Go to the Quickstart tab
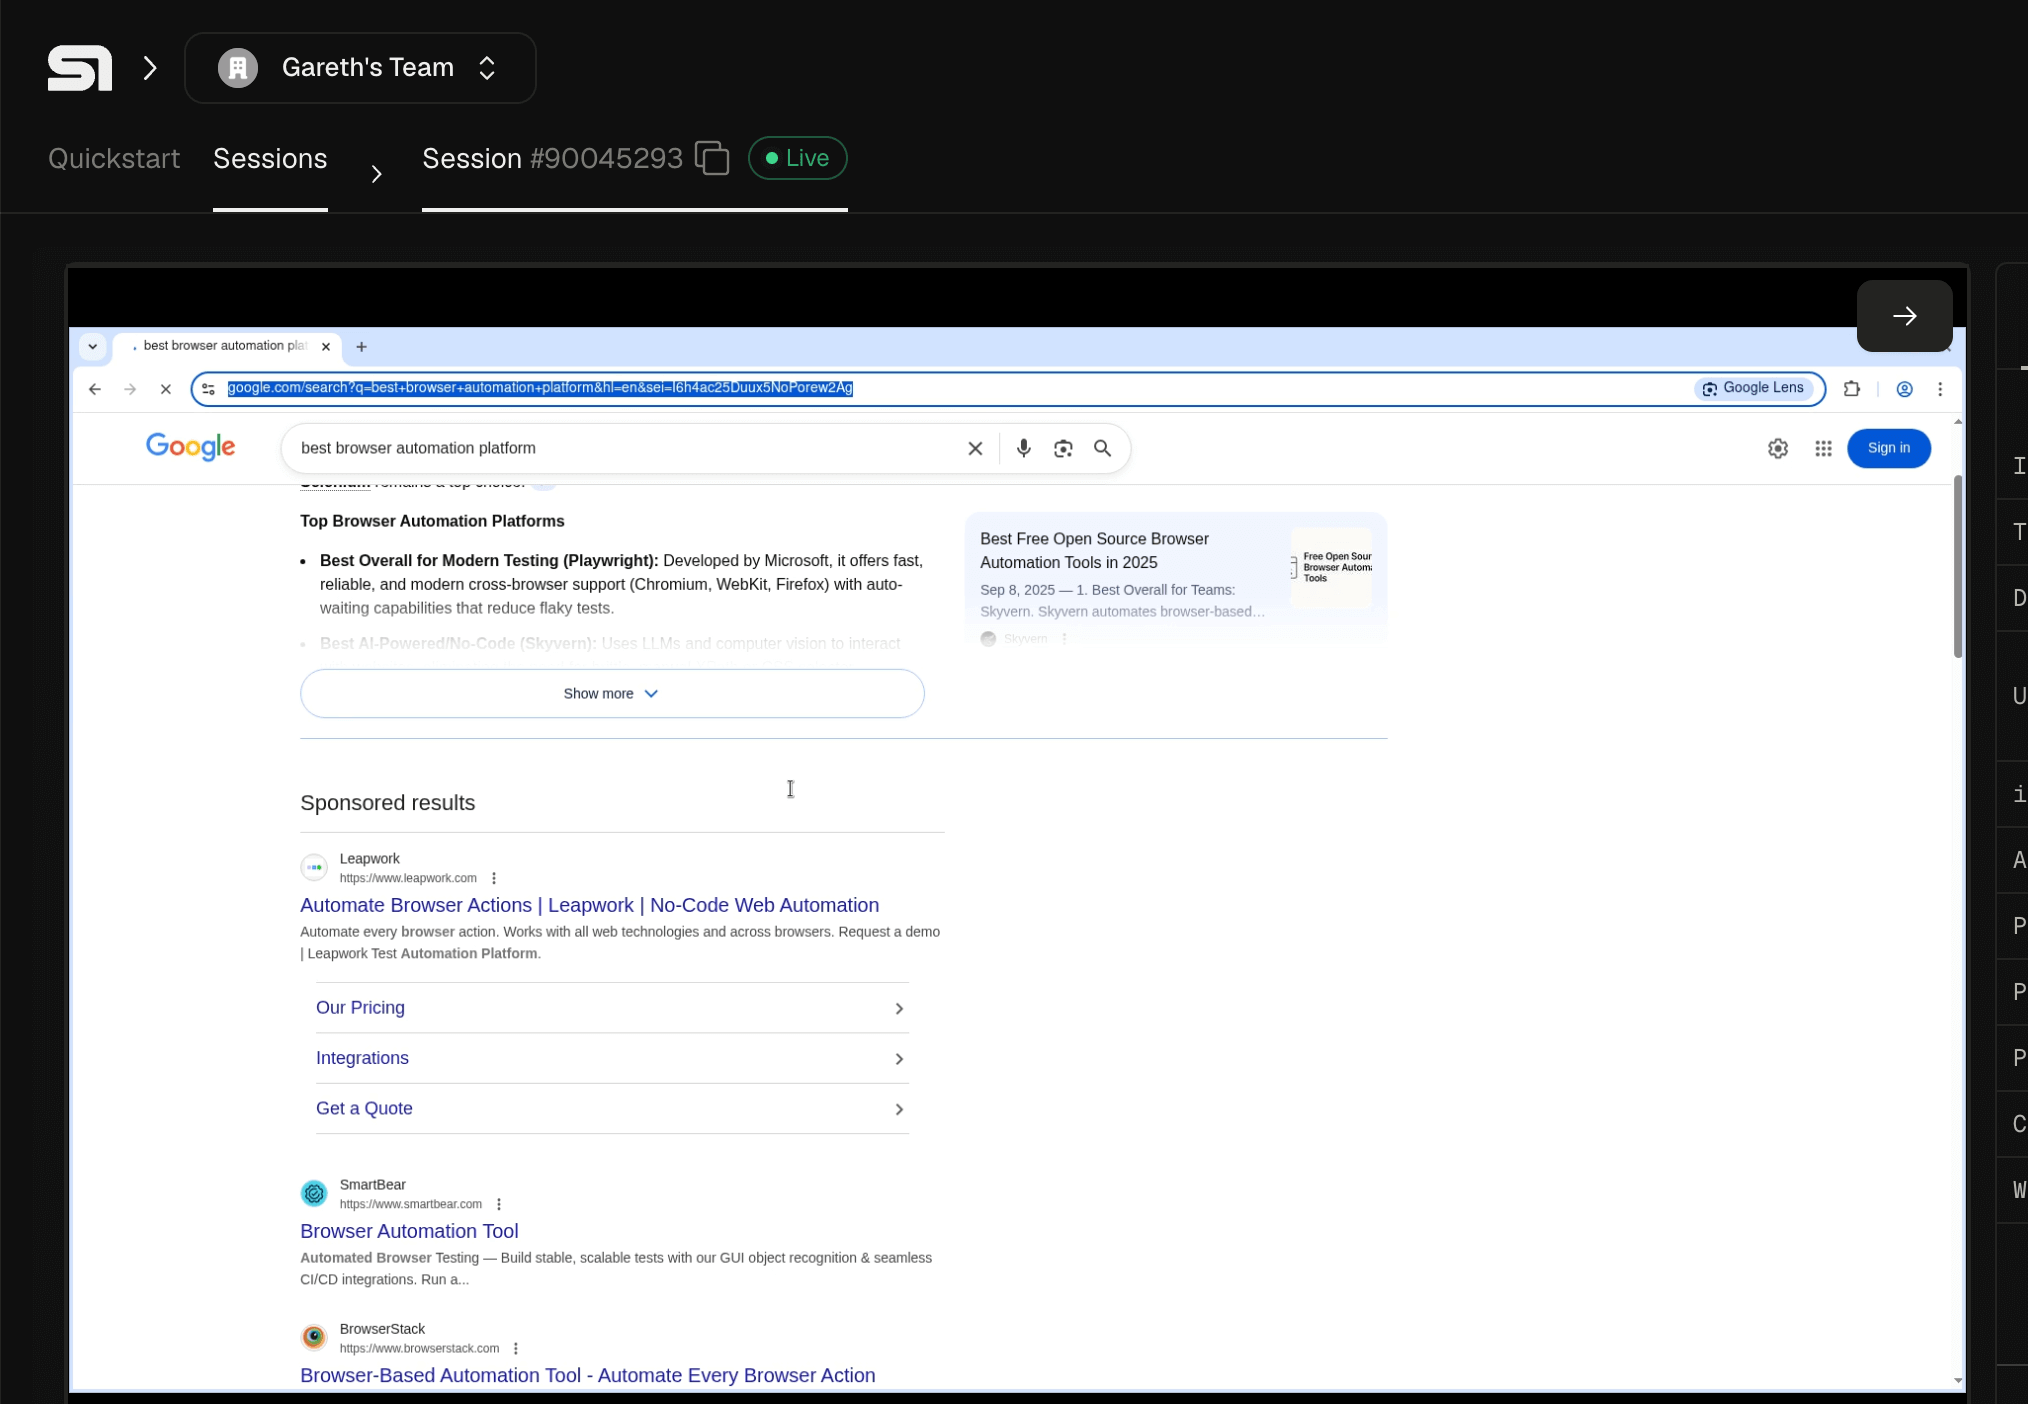This screenshot has height=1404, width=2028. 114,159
